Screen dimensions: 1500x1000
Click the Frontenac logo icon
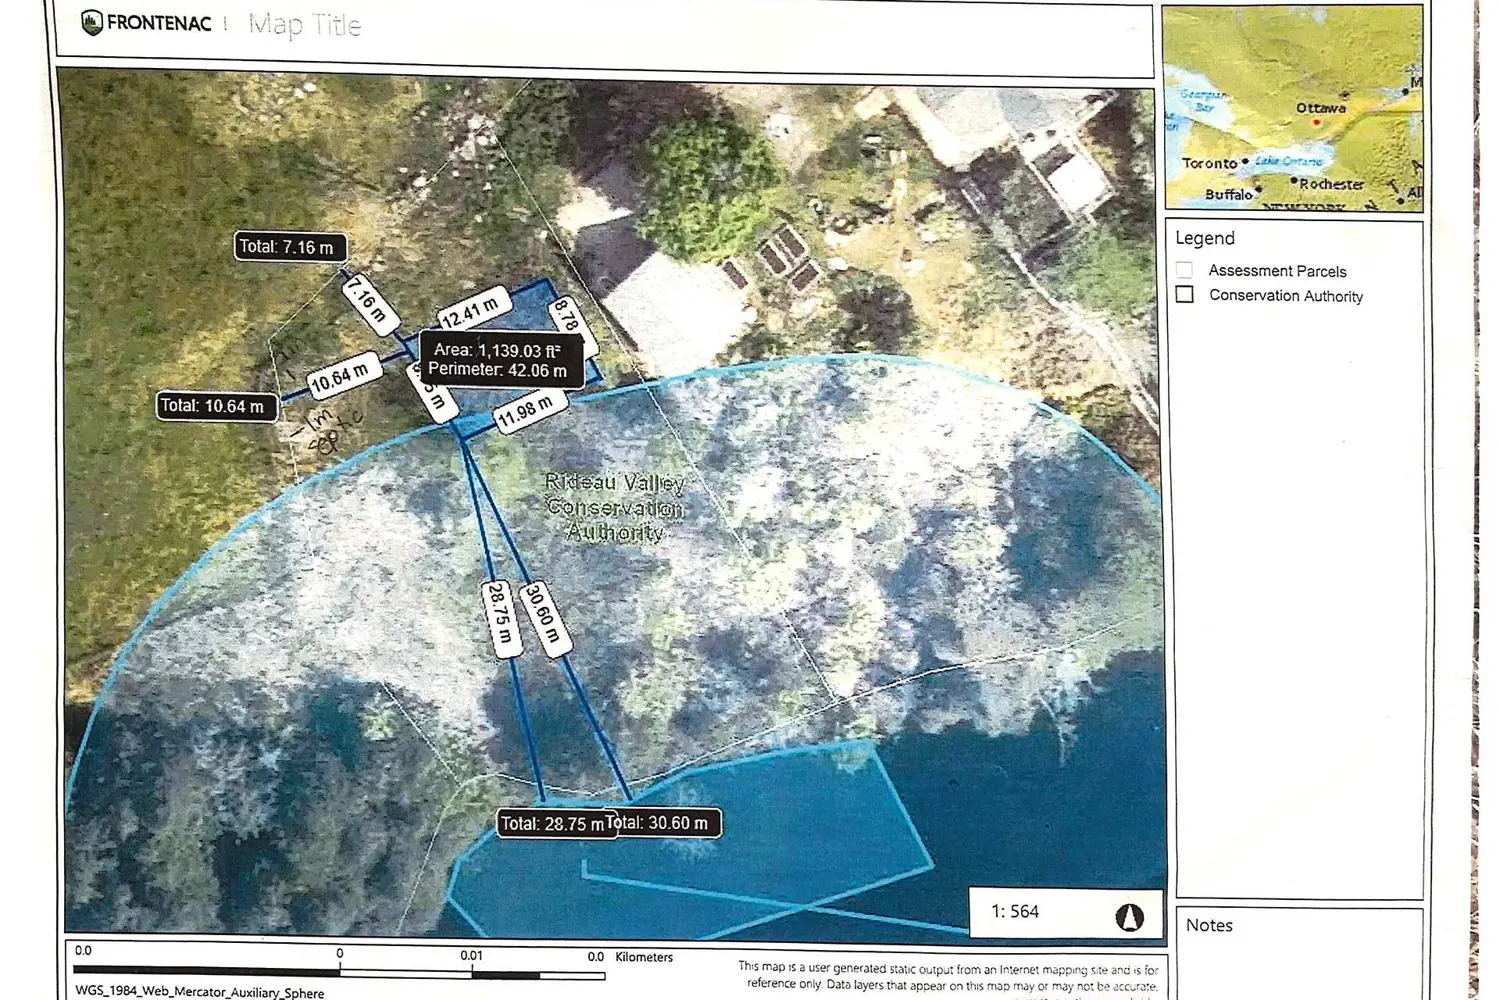[92, 22]
